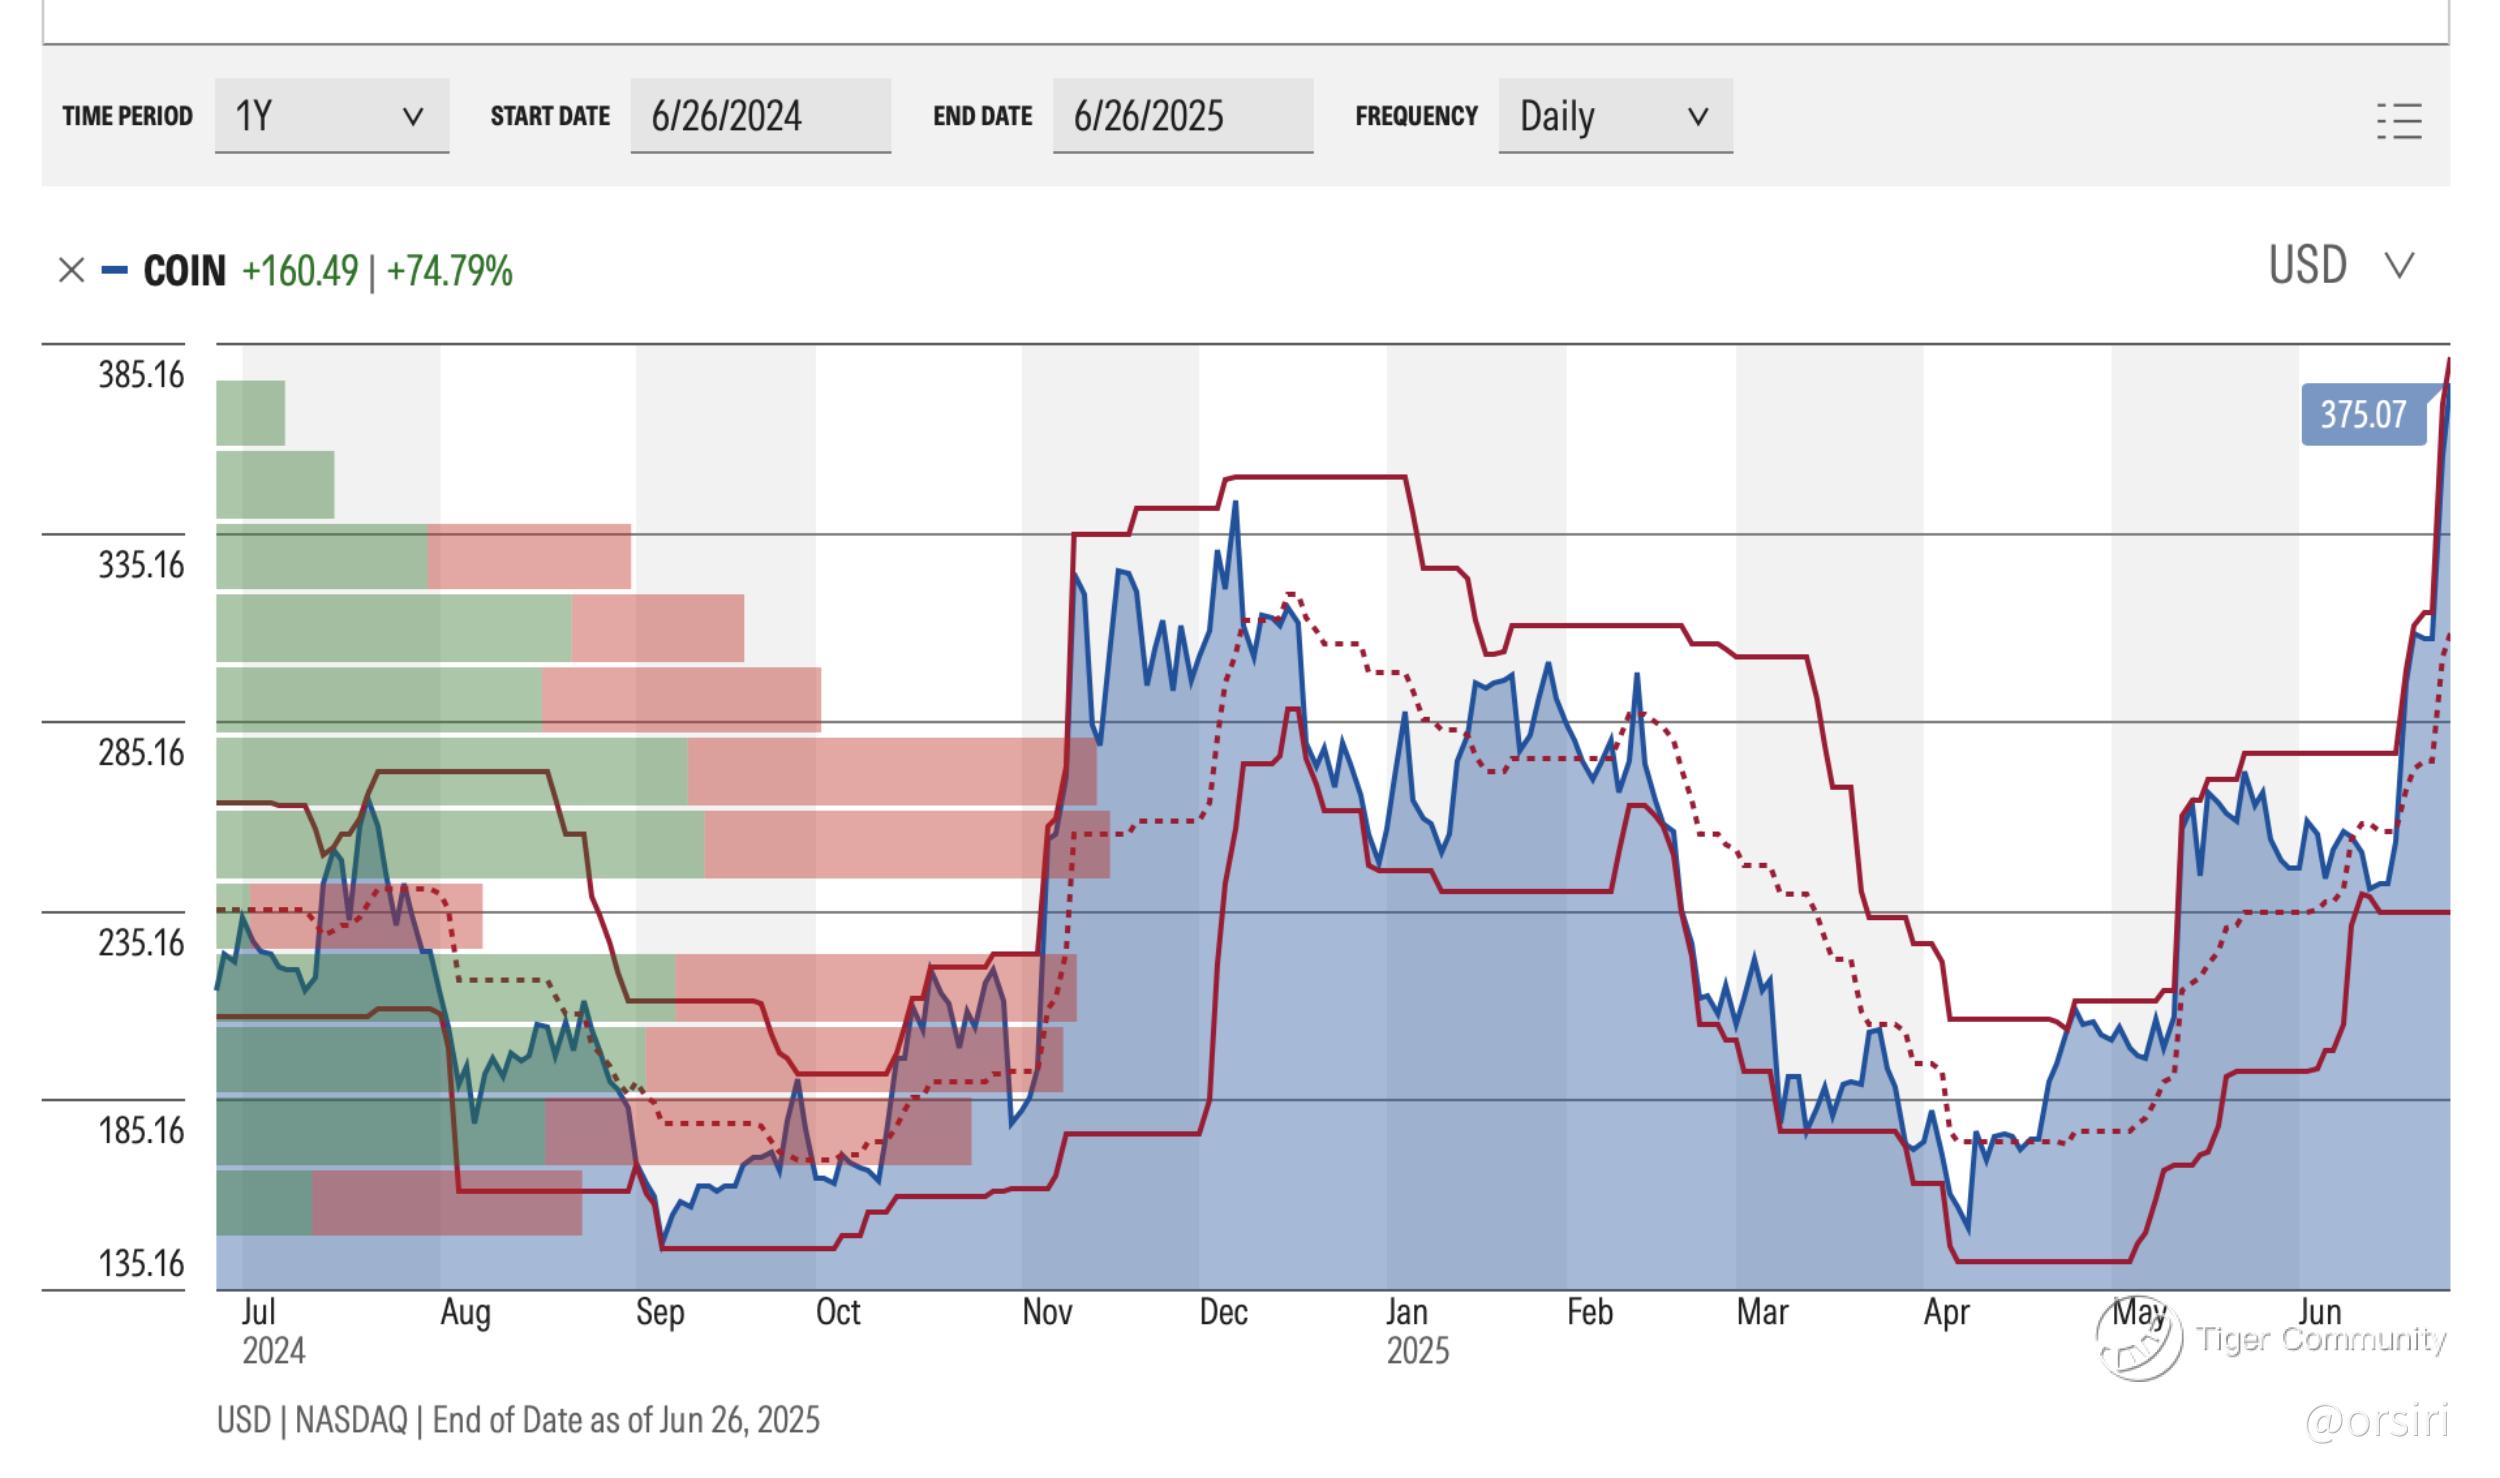Edit the End Date field 6/26/2025
The height and width of the screenshot is (1478, 2500).
(1183, 116)
